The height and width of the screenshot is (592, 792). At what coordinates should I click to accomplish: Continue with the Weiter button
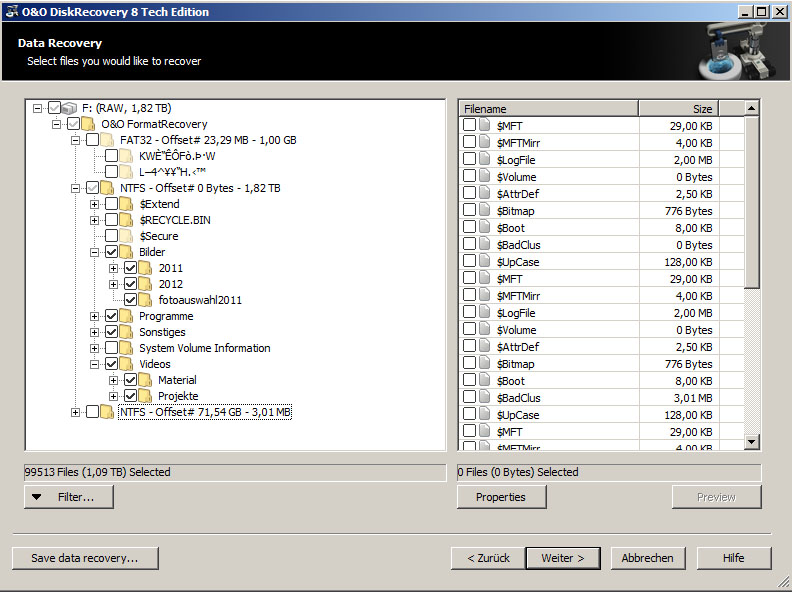tap(563, 558)
